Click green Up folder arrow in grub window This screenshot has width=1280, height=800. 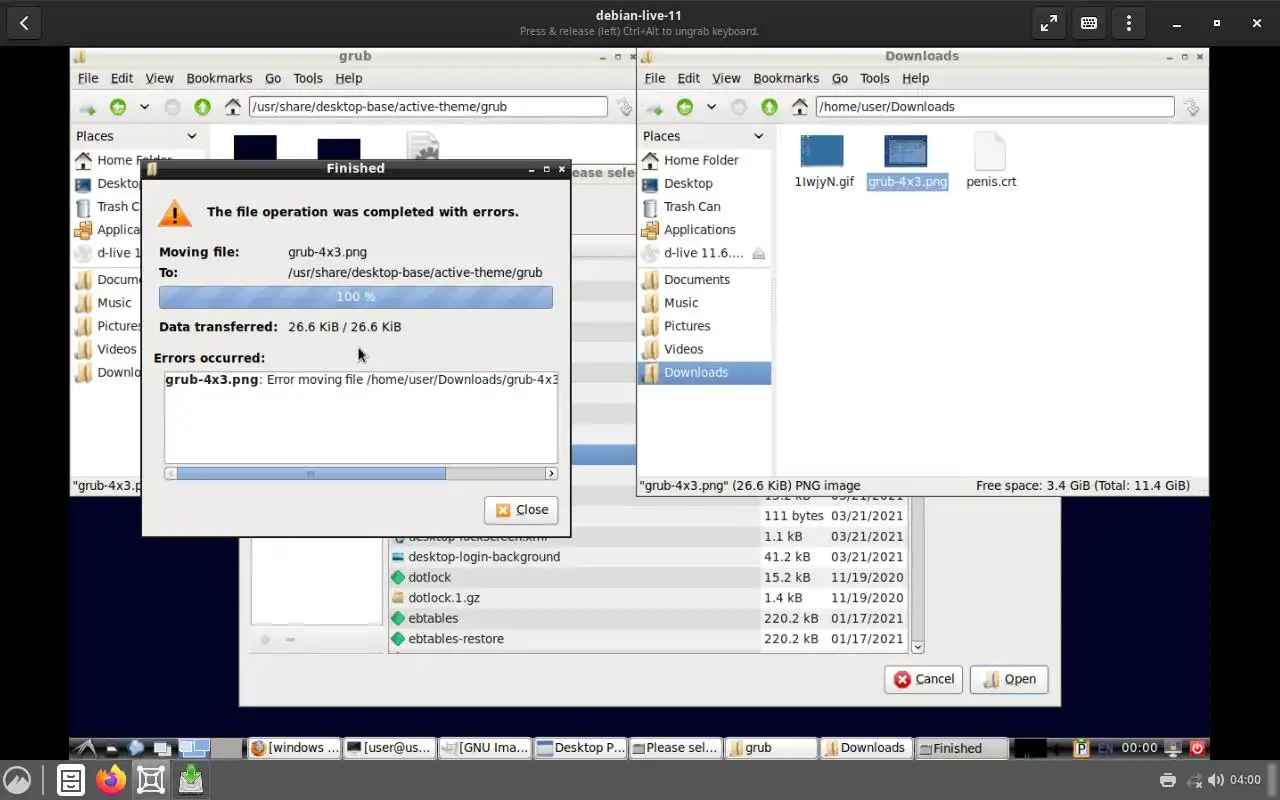click(203, 107)
